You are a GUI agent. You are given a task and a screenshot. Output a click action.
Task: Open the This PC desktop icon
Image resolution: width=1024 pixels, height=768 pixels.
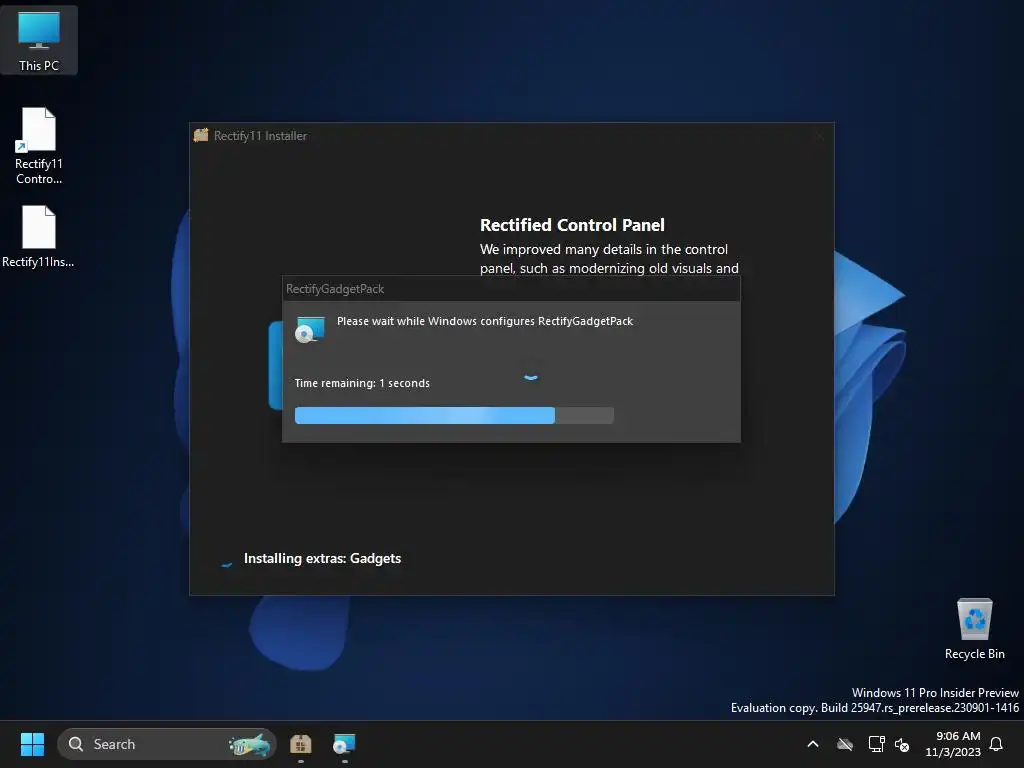(39, 40)
